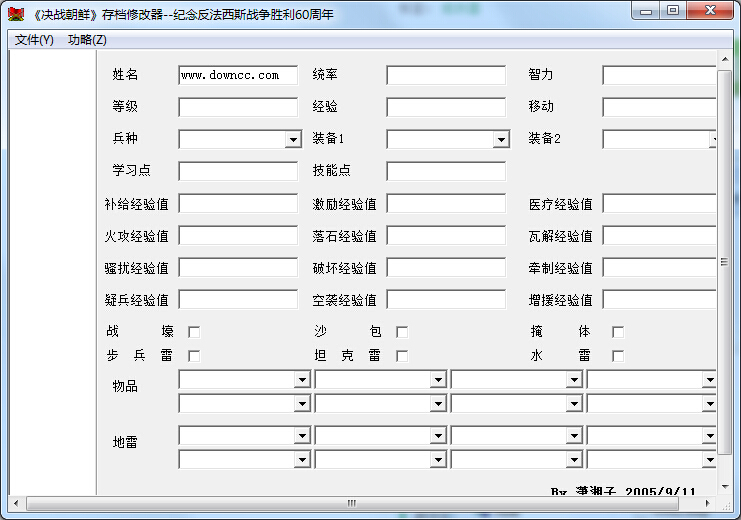Click the application icon in the title bar
The image size is (741, 520).
[16, 14]
